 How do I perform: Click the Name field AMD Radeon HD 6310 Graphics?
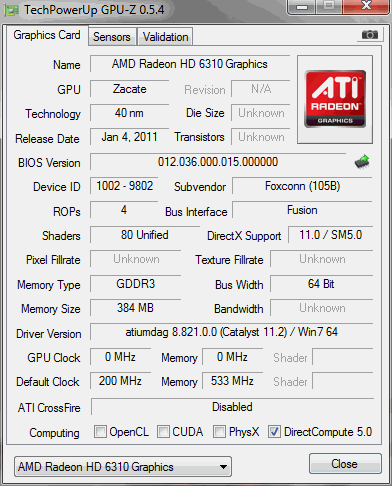click(x=190, y=64)
